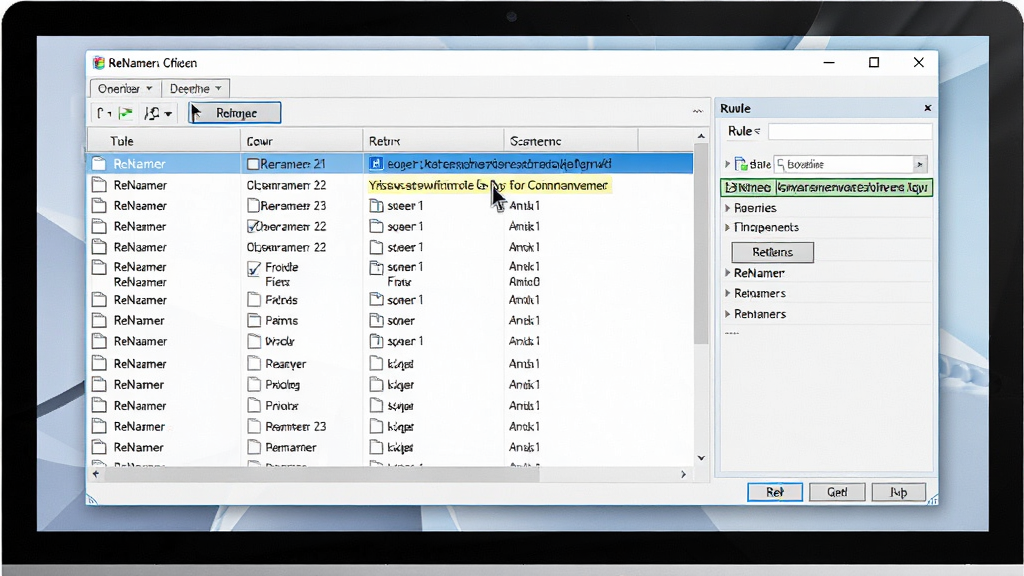
Task: Click the vertical scrollbar down arrow
Action: pos(701,458)
